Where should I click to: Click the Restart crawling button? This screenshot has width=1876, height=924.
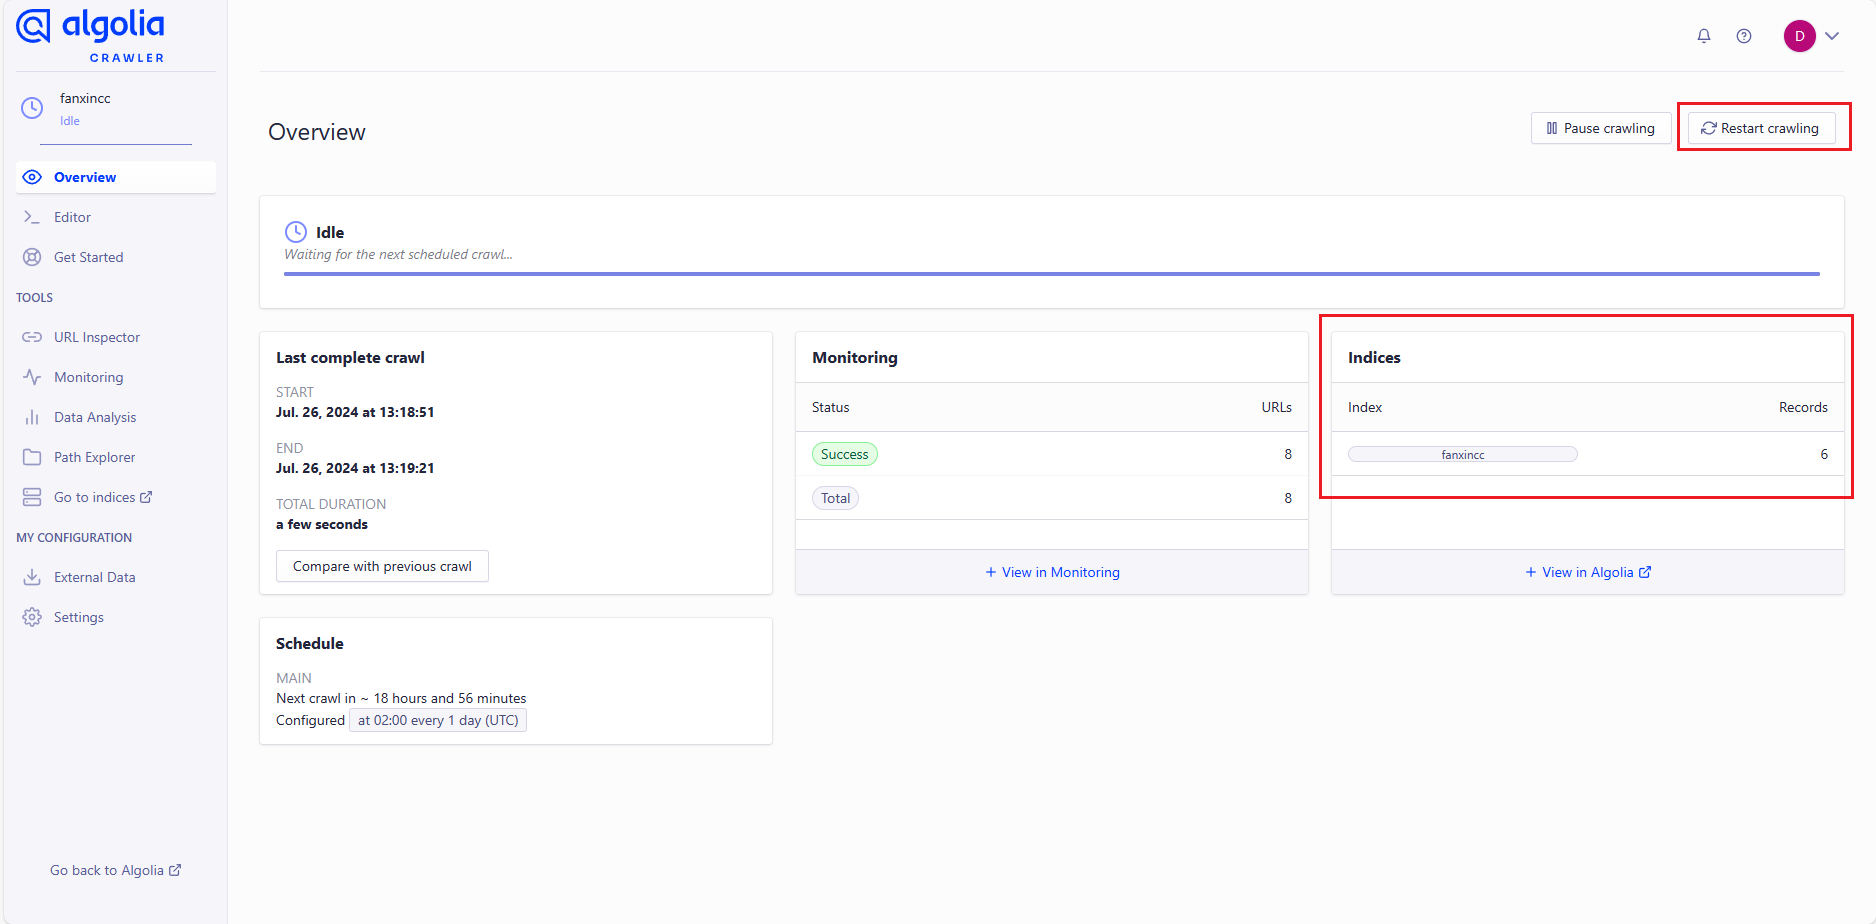coord(1761,128)
